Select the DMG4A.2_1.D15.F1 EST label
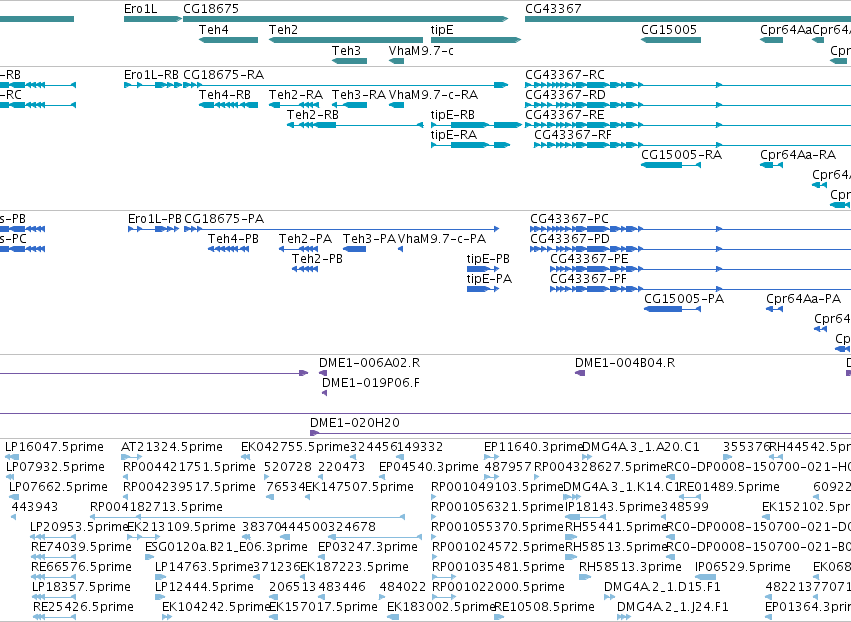This screenshot has height=622, width=851. (x=662, y=587)
